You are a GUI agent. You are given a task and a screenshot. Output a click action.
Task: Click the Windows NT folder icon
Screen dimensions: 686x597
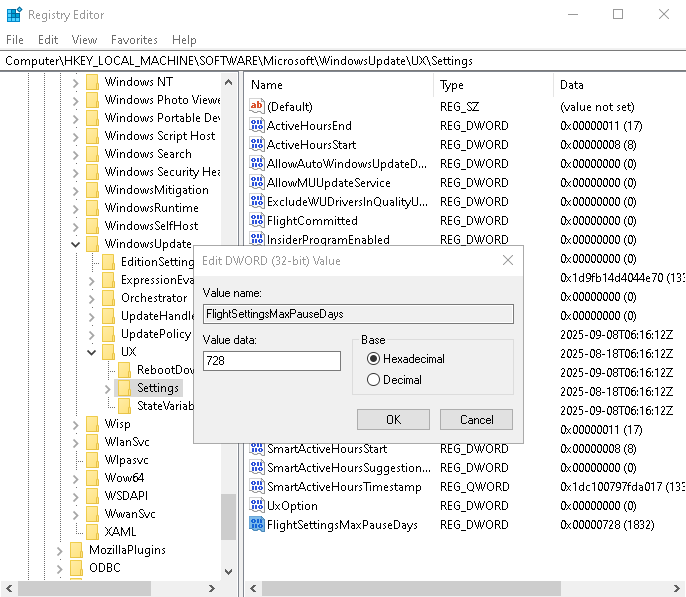(x=92, y=82)
